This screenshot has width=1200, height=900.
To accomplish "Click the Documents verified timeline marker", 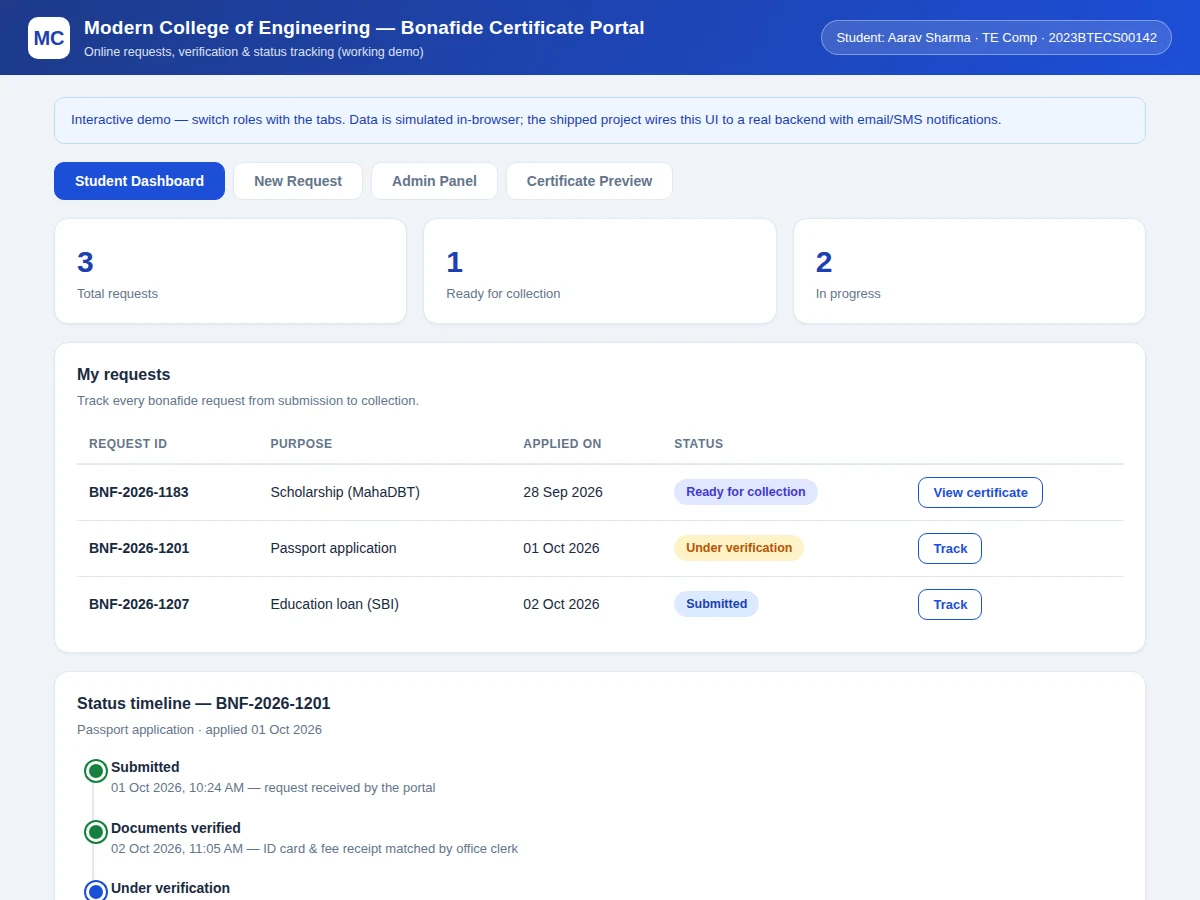I will pyautogui.click(x=96, y=832).
